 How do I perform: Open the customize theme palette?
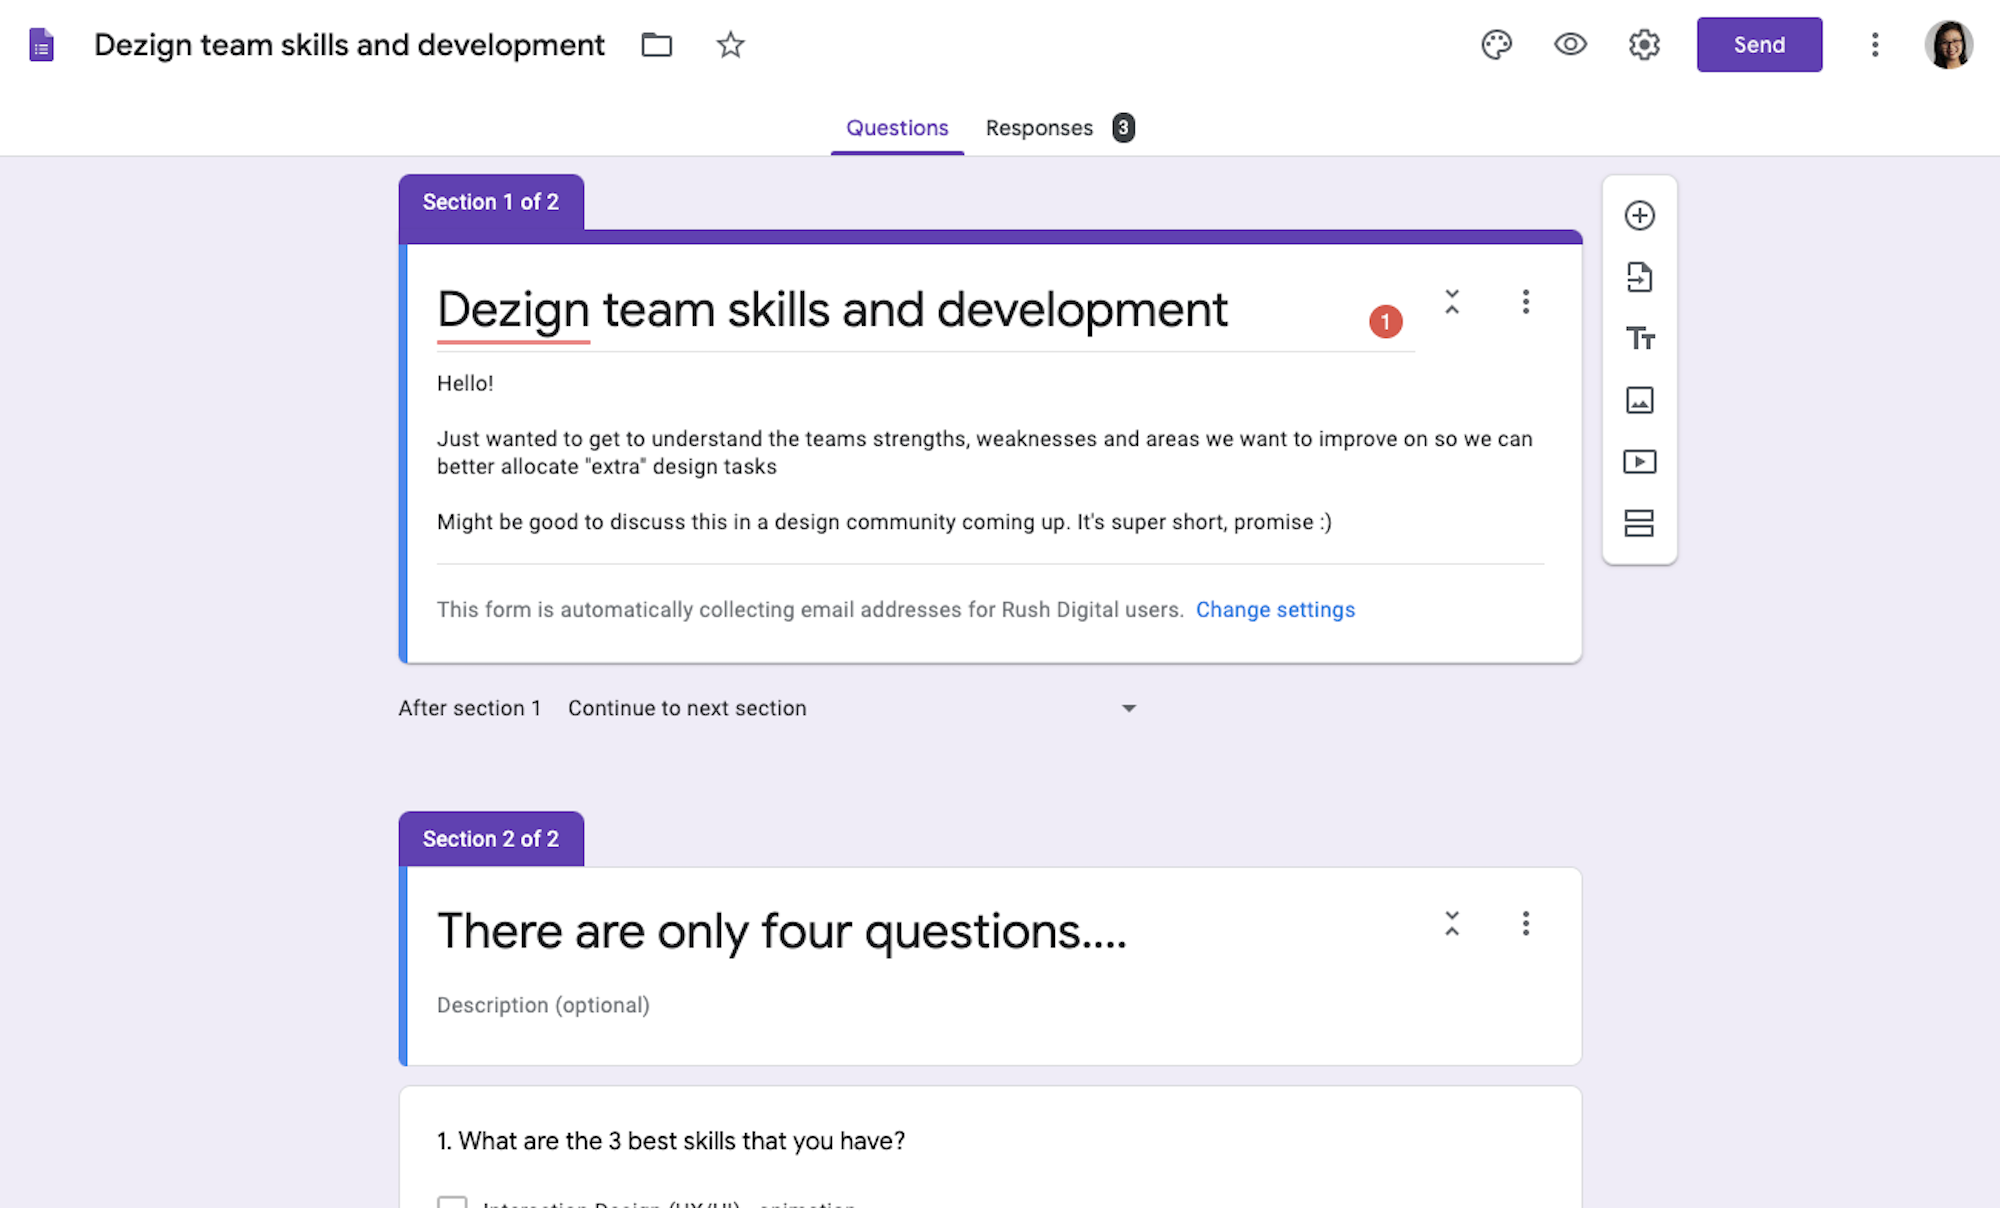point(1496,45)
